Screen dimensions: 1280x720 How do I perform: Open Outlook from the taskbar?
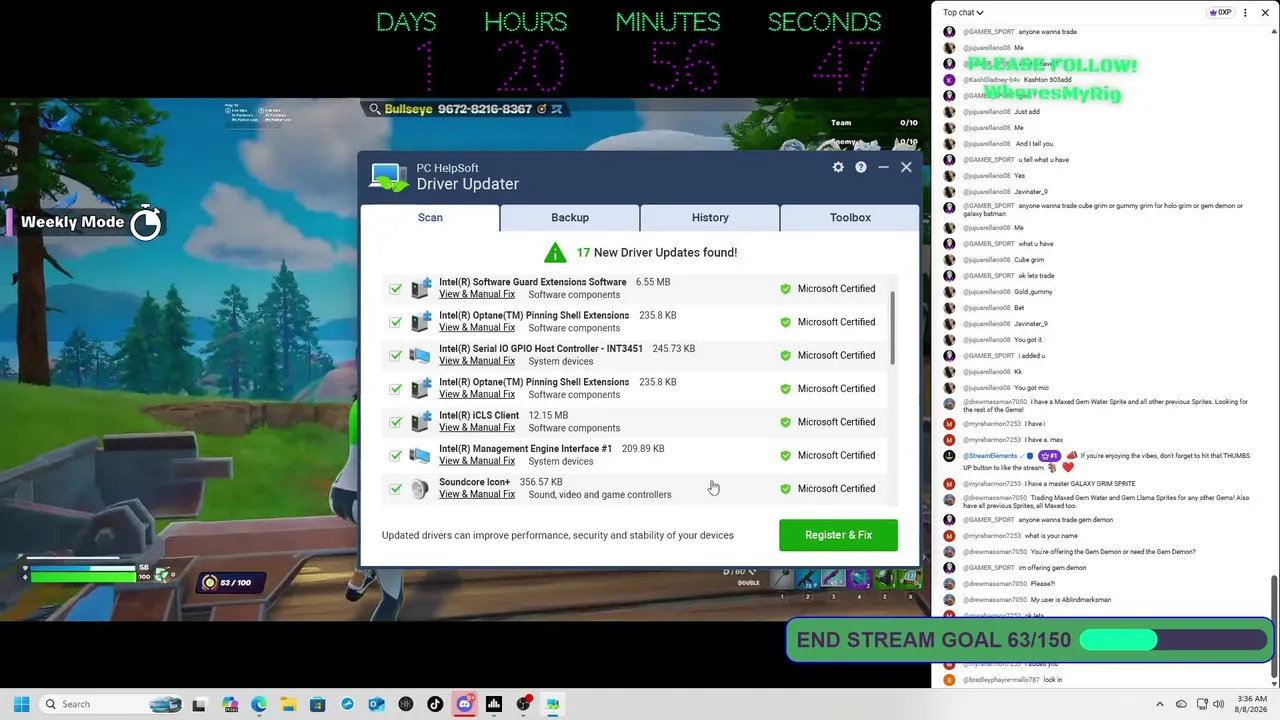pos(376,704)
